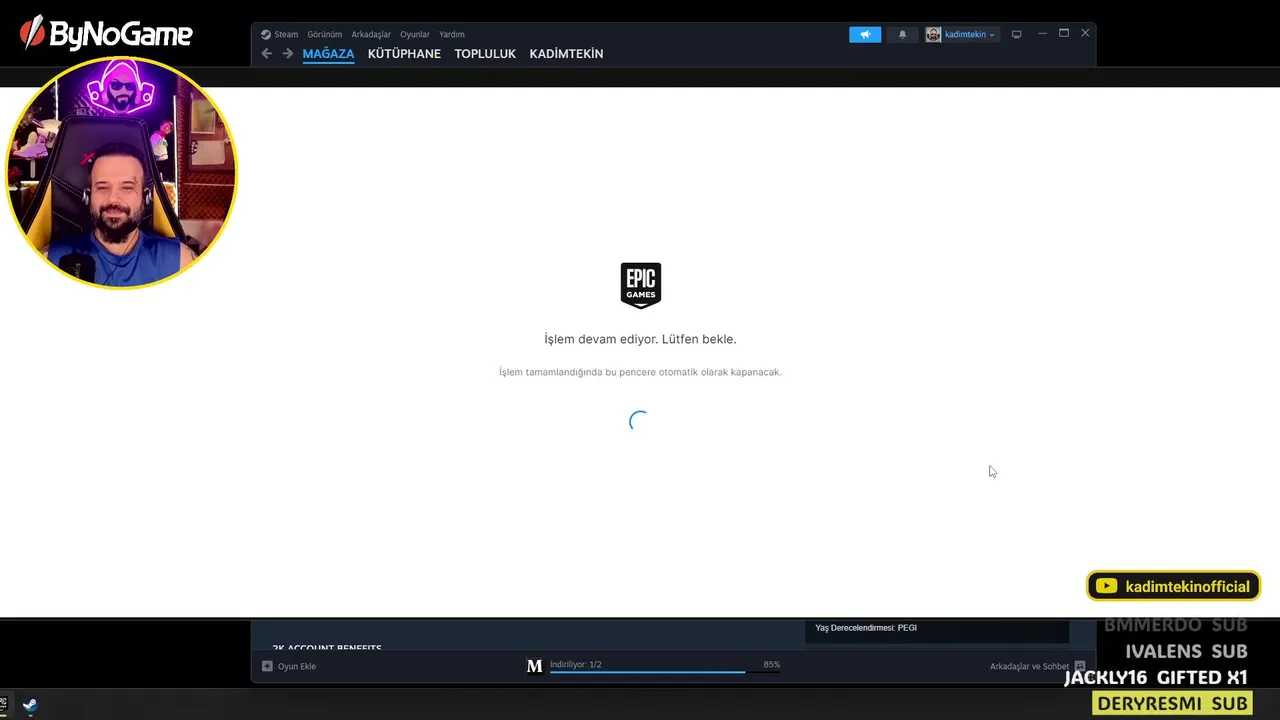The height and width of the screenshot is (720, 1280).
Task: Click the download progress bar at 85%
Action: coord(665,672)
